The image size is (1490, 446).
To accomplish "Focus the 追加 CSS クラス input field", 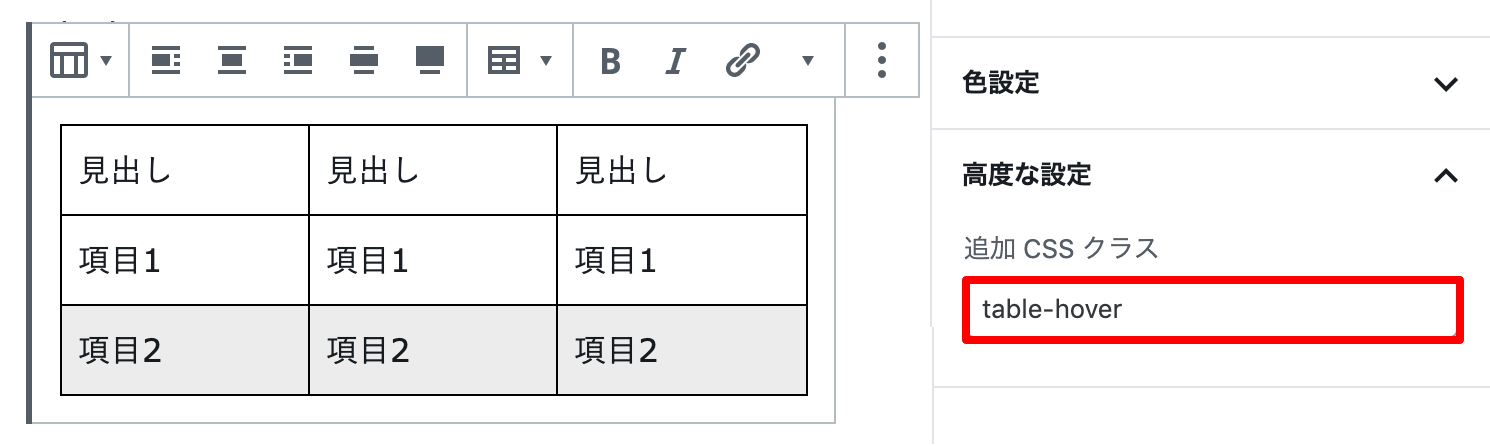I will point(1212,310).
